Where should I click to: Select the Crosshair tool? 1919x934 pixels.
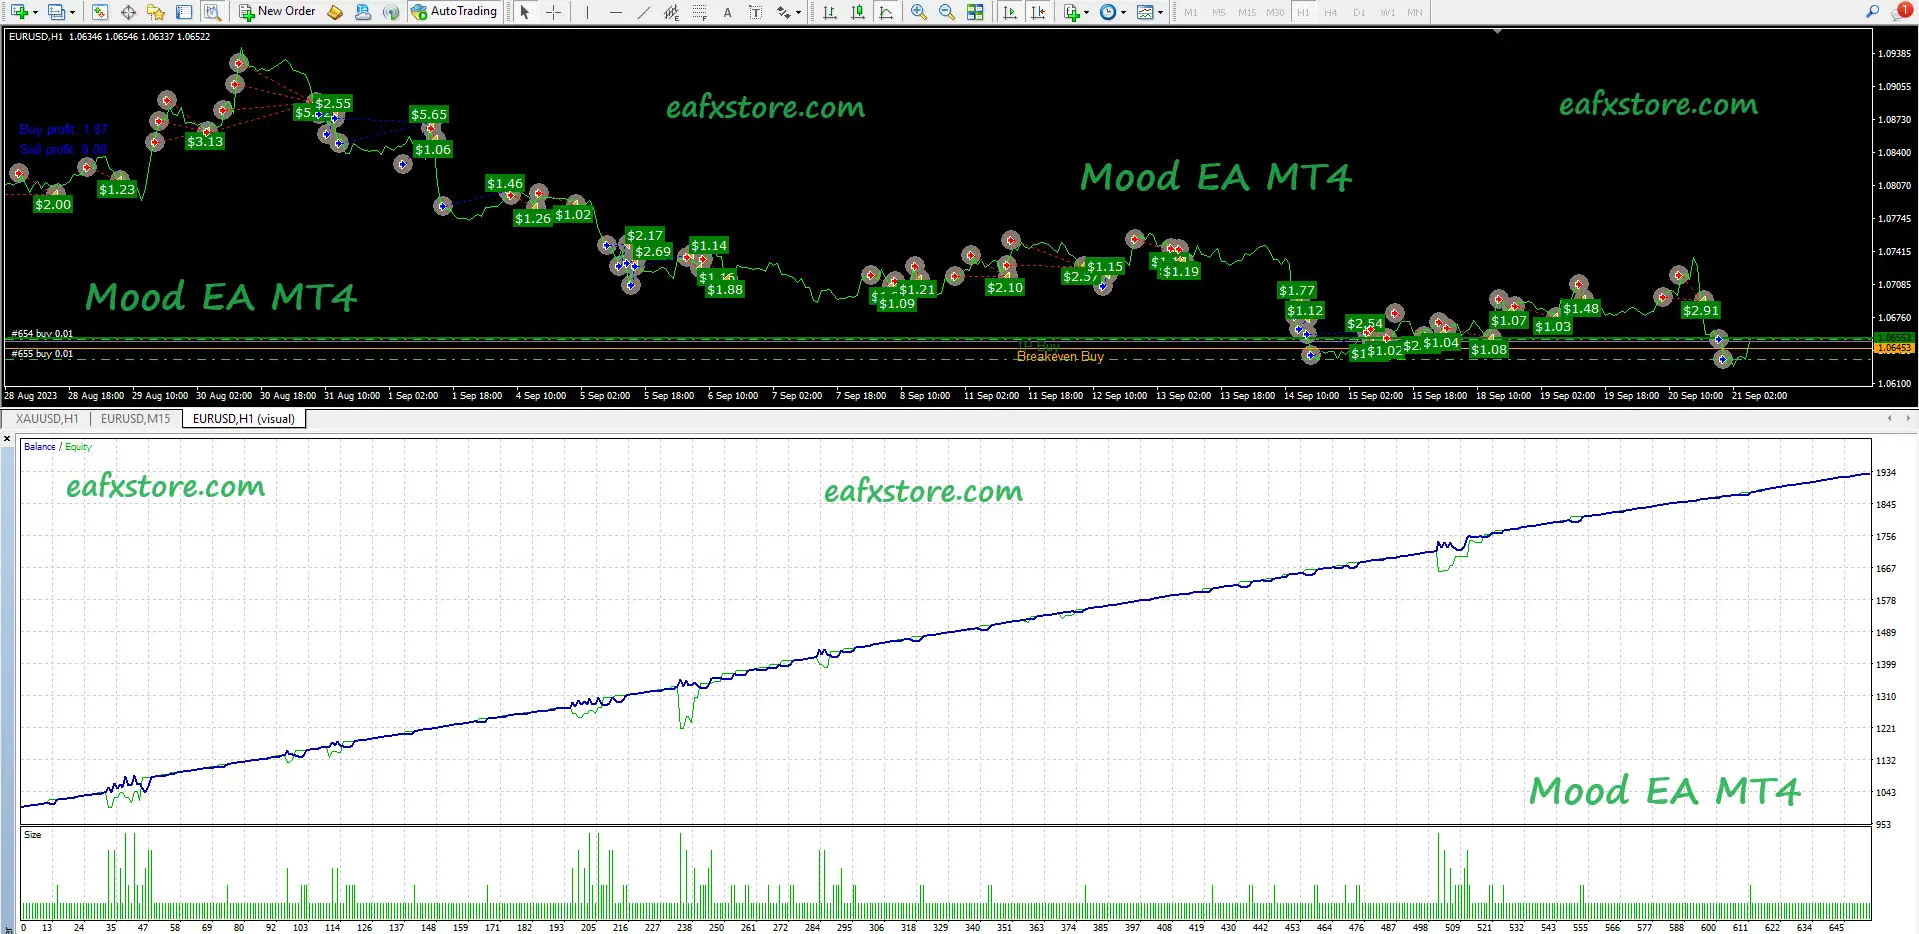pyautogui.click(x=553, y=12)
